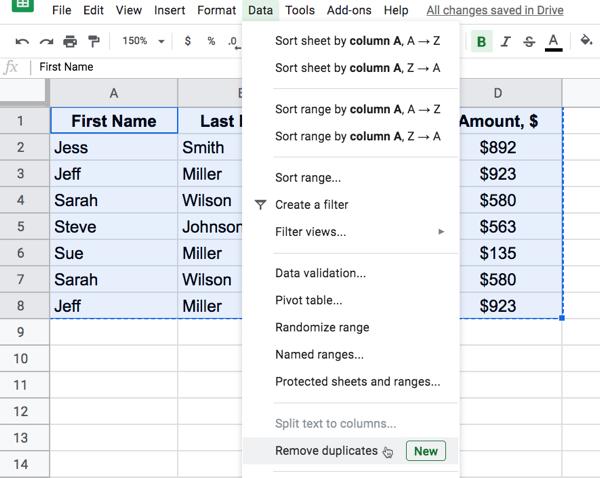Screen dimensions: 600x478
Task: Click the fx function icon
Action: [10, 67]
